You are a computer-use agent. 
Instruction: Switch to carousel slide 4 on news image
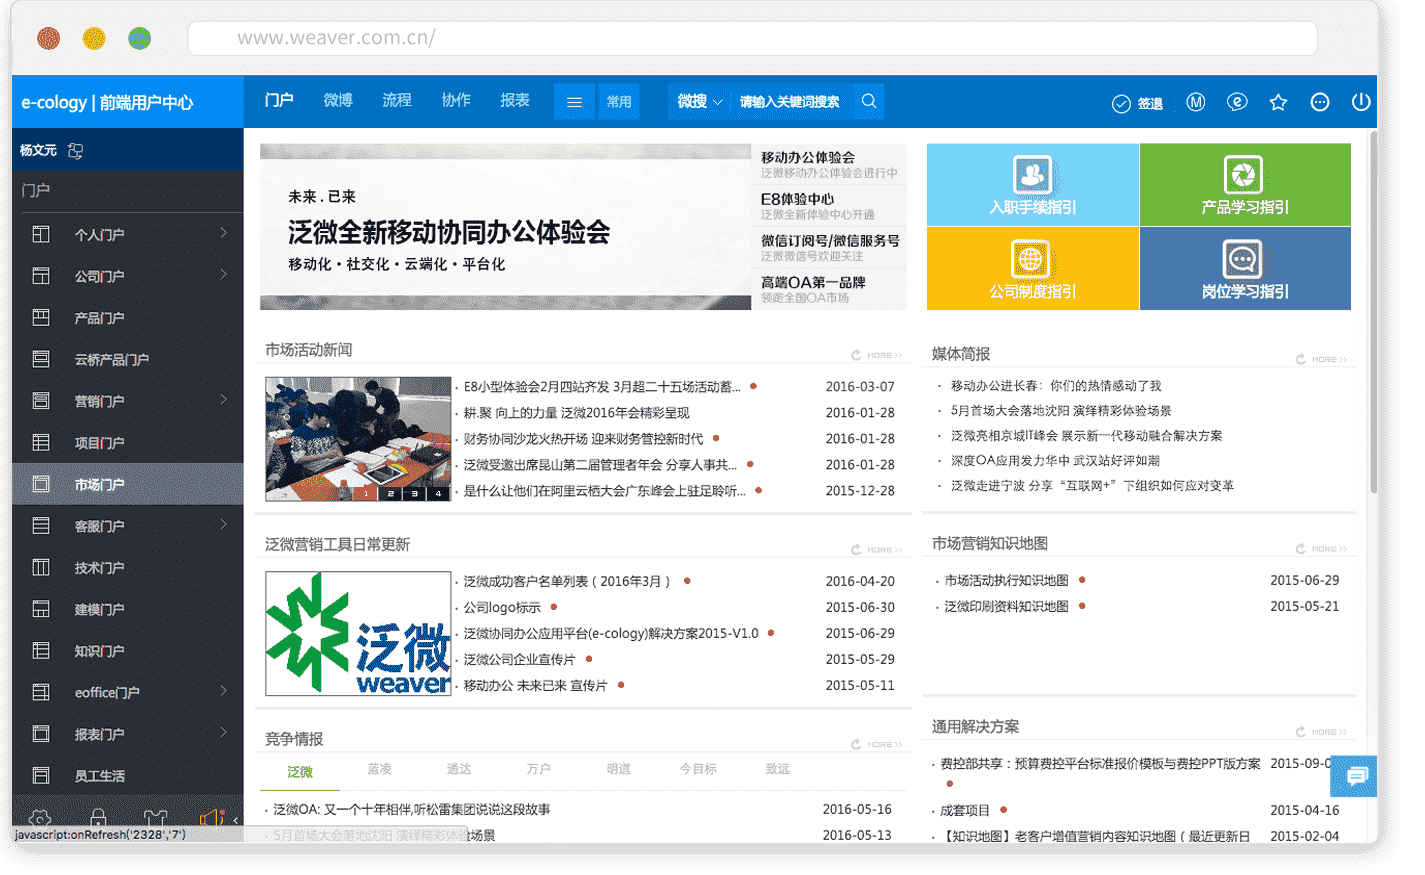(438, 493)
